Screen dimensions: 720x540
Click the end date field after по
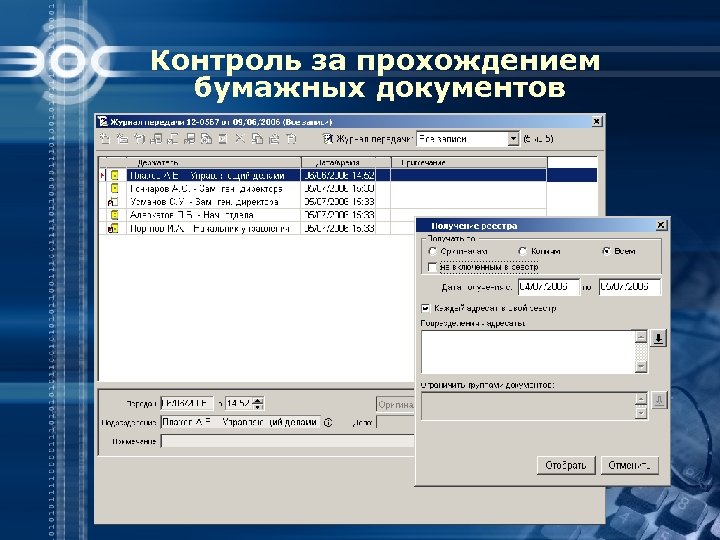tap(630, 287)
